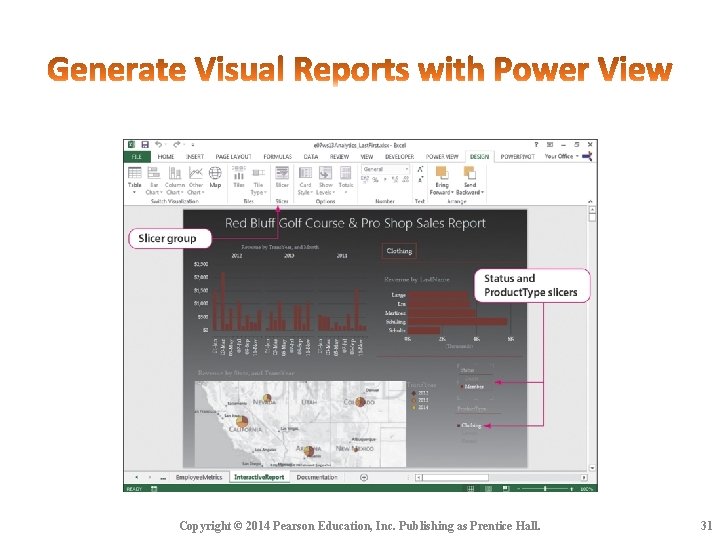Go to previous sheet tab arrow

point(136,478)
